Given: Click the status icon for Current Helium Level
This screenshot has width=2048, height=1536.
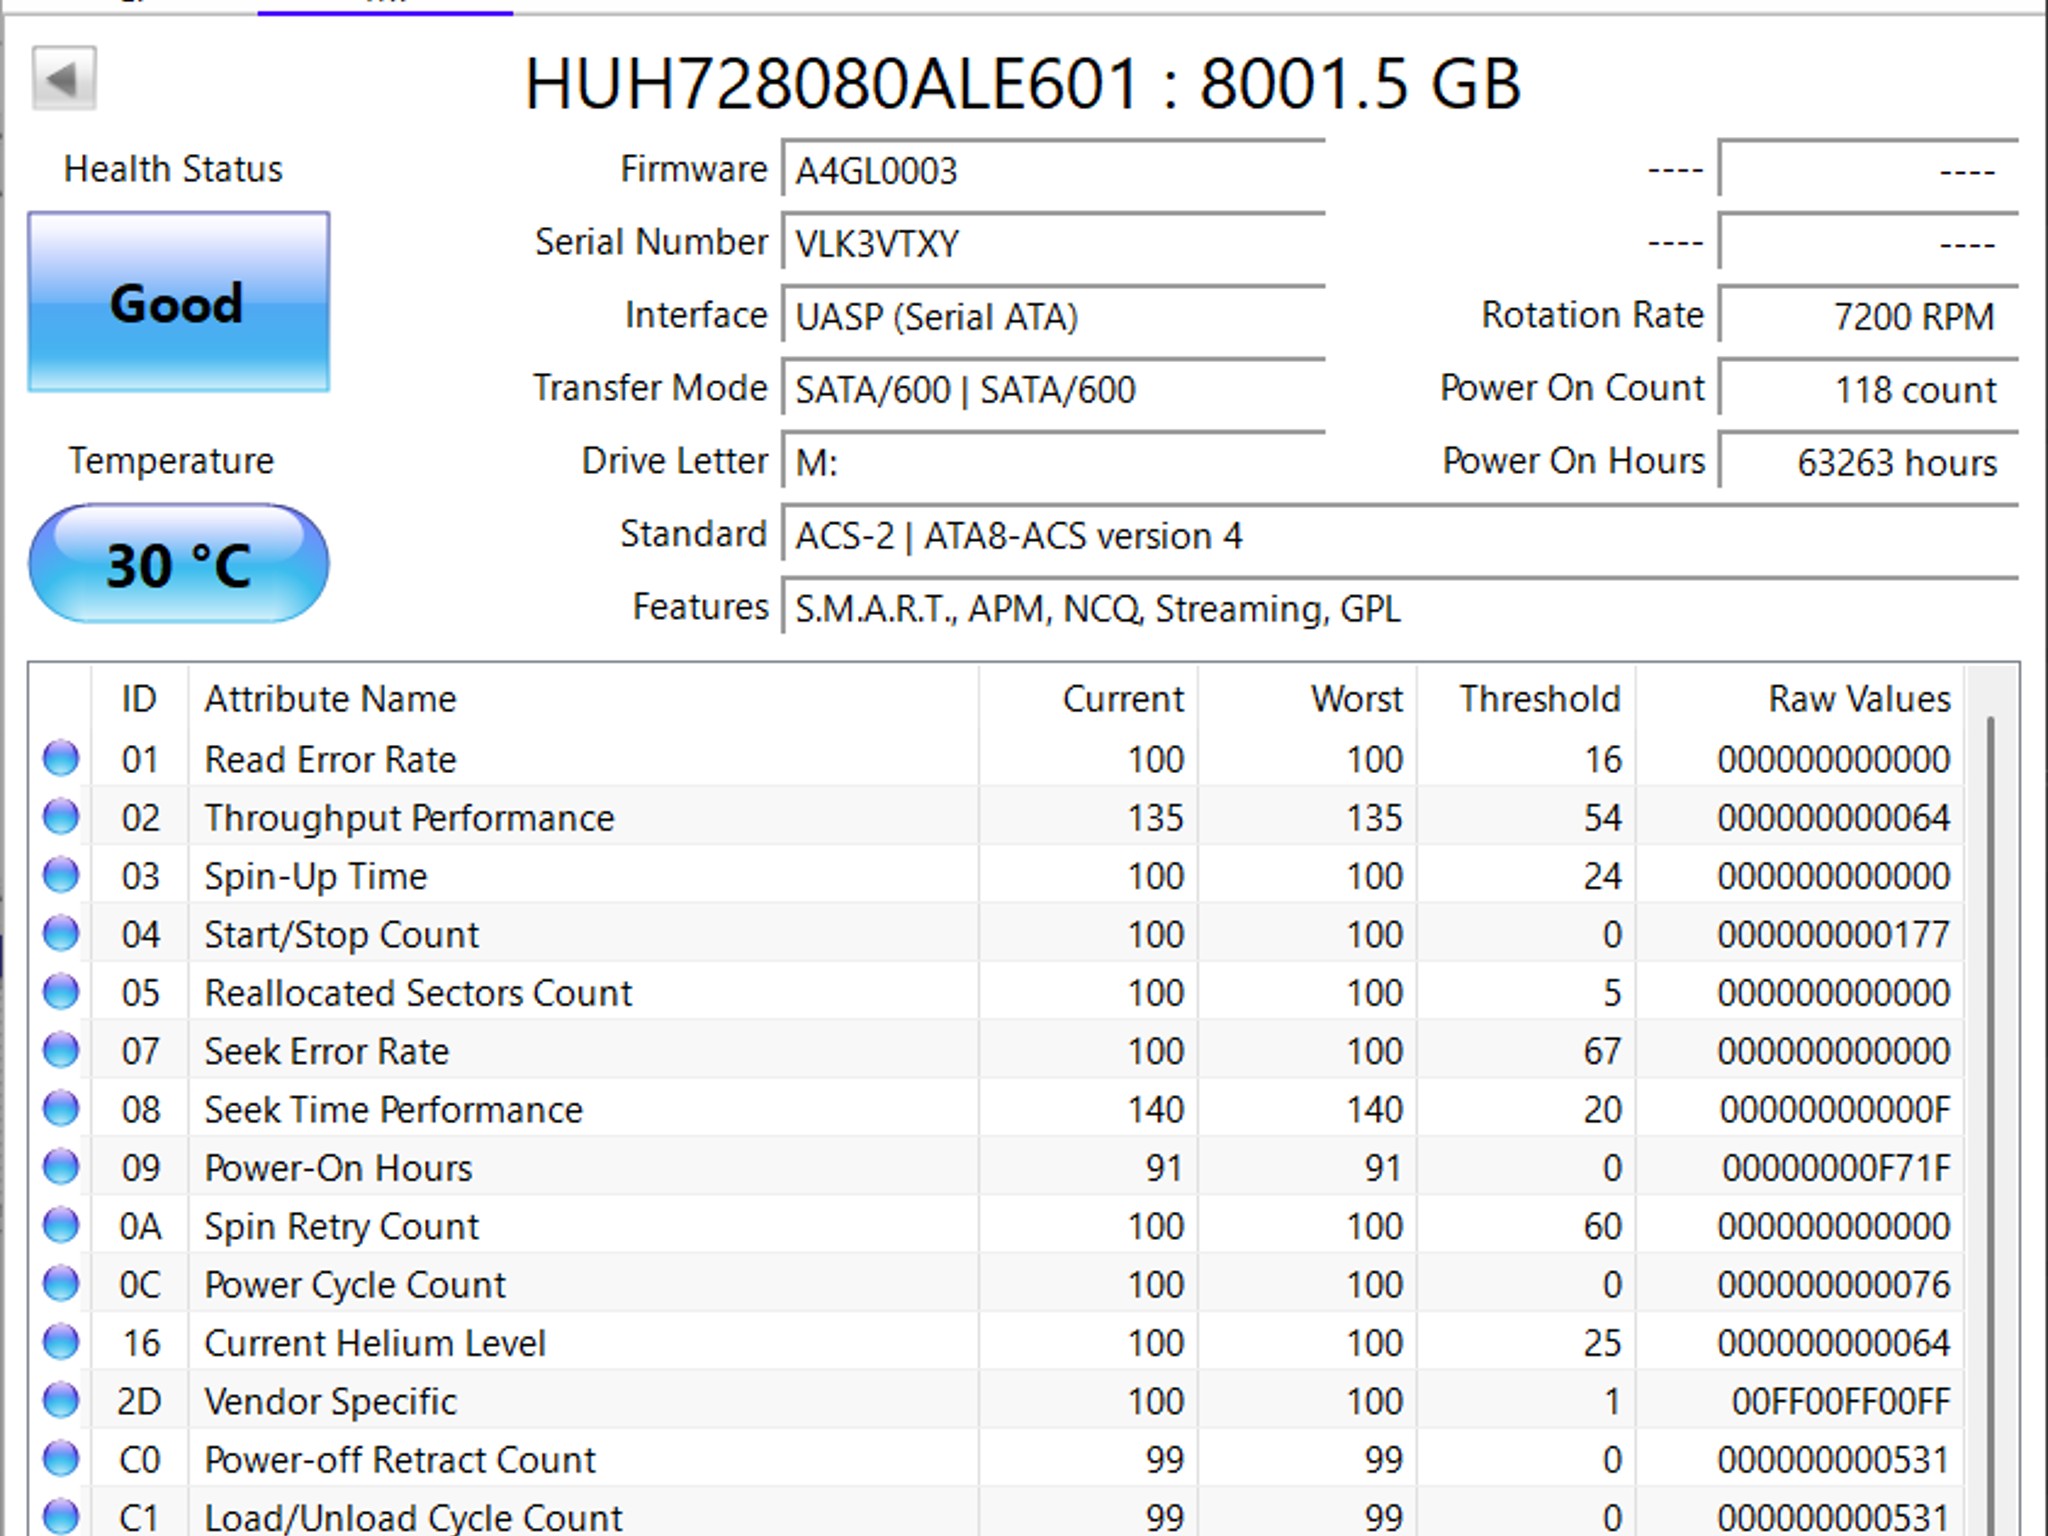Looking at the screenshot, I should coord(61,1342).
